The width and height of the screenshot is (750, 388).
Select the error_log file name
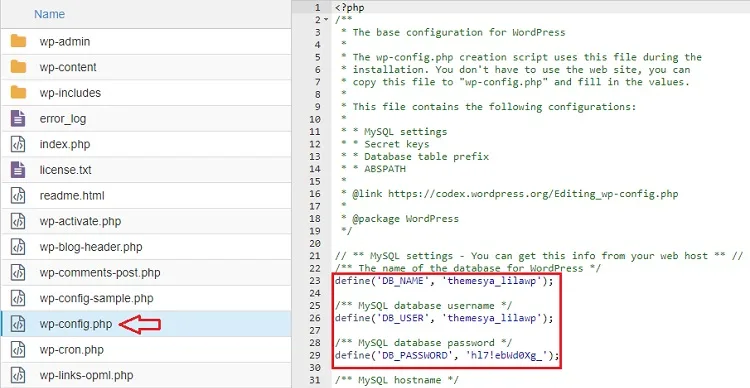[63, 119]
